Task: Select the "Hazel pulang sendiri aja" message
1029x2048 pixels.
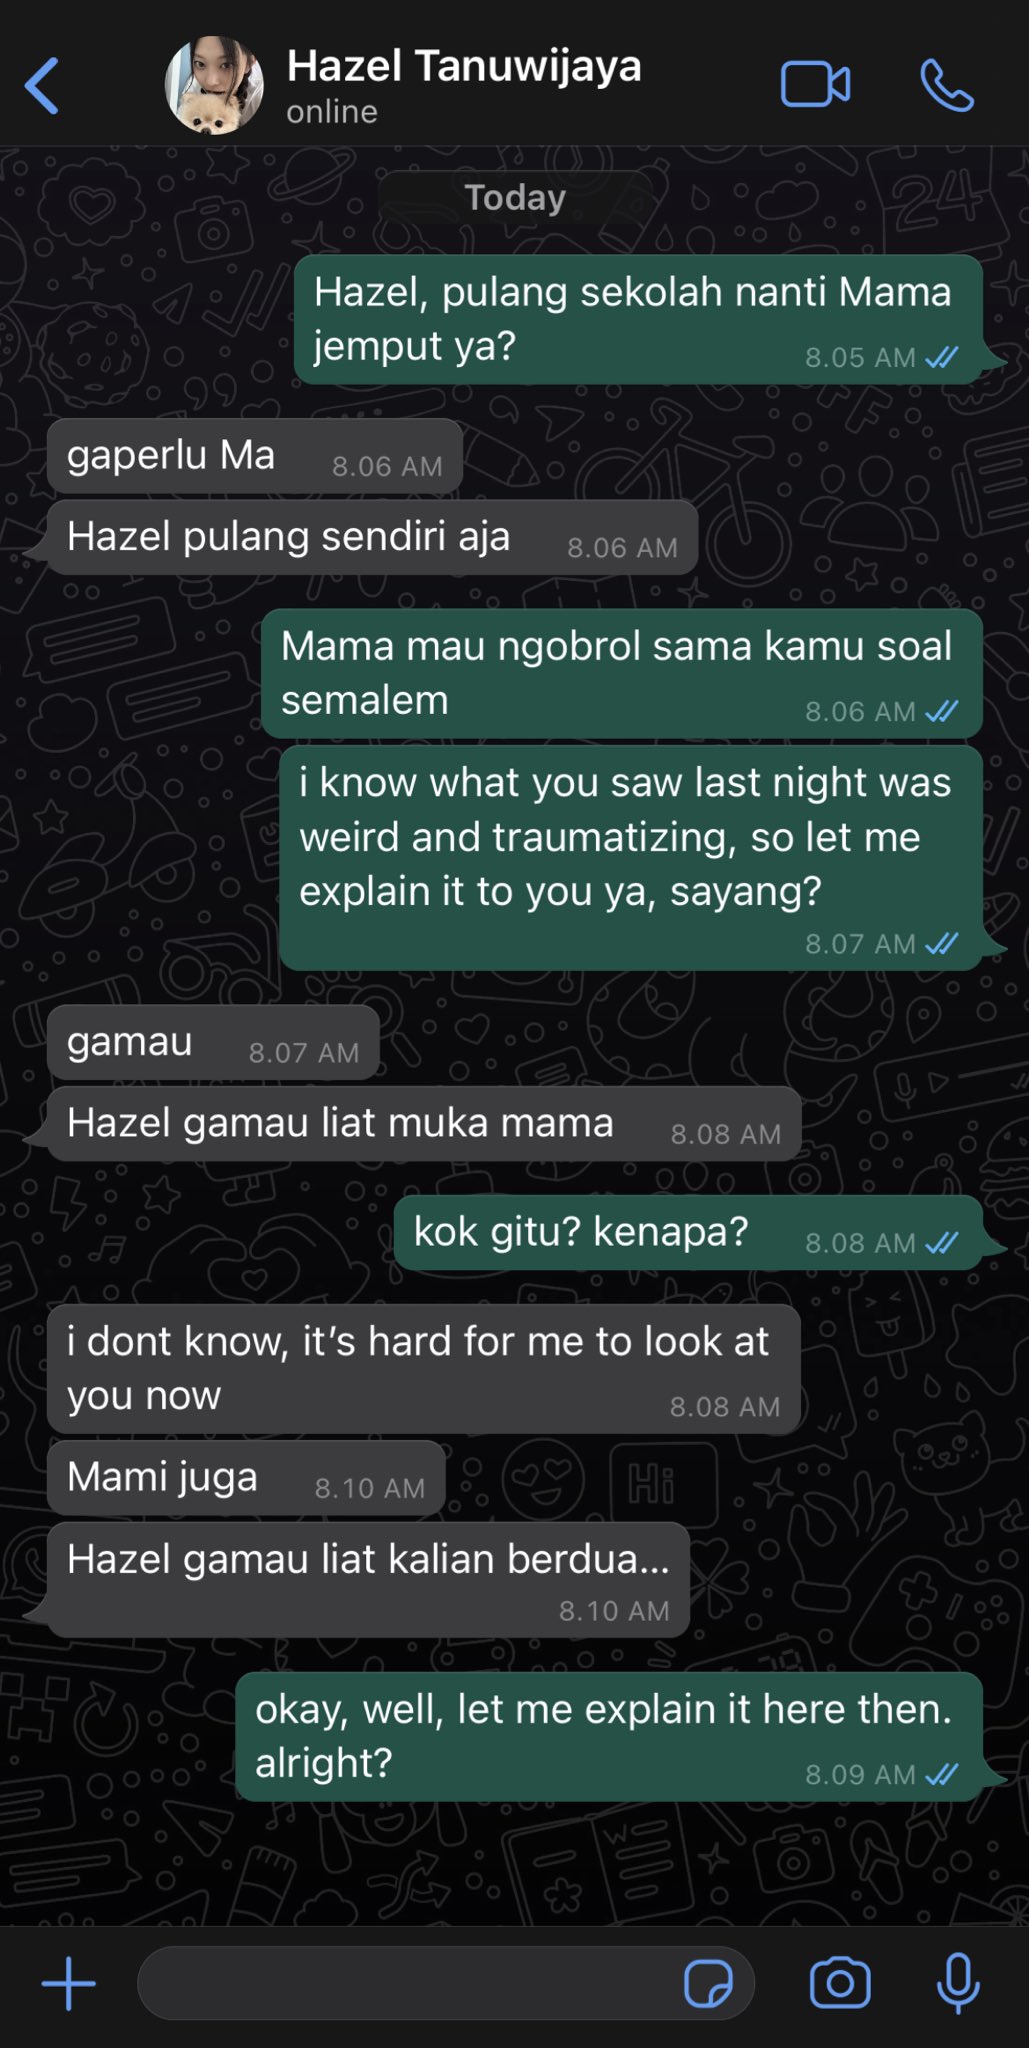Action: pyautogui.click(x=372, y=537)
